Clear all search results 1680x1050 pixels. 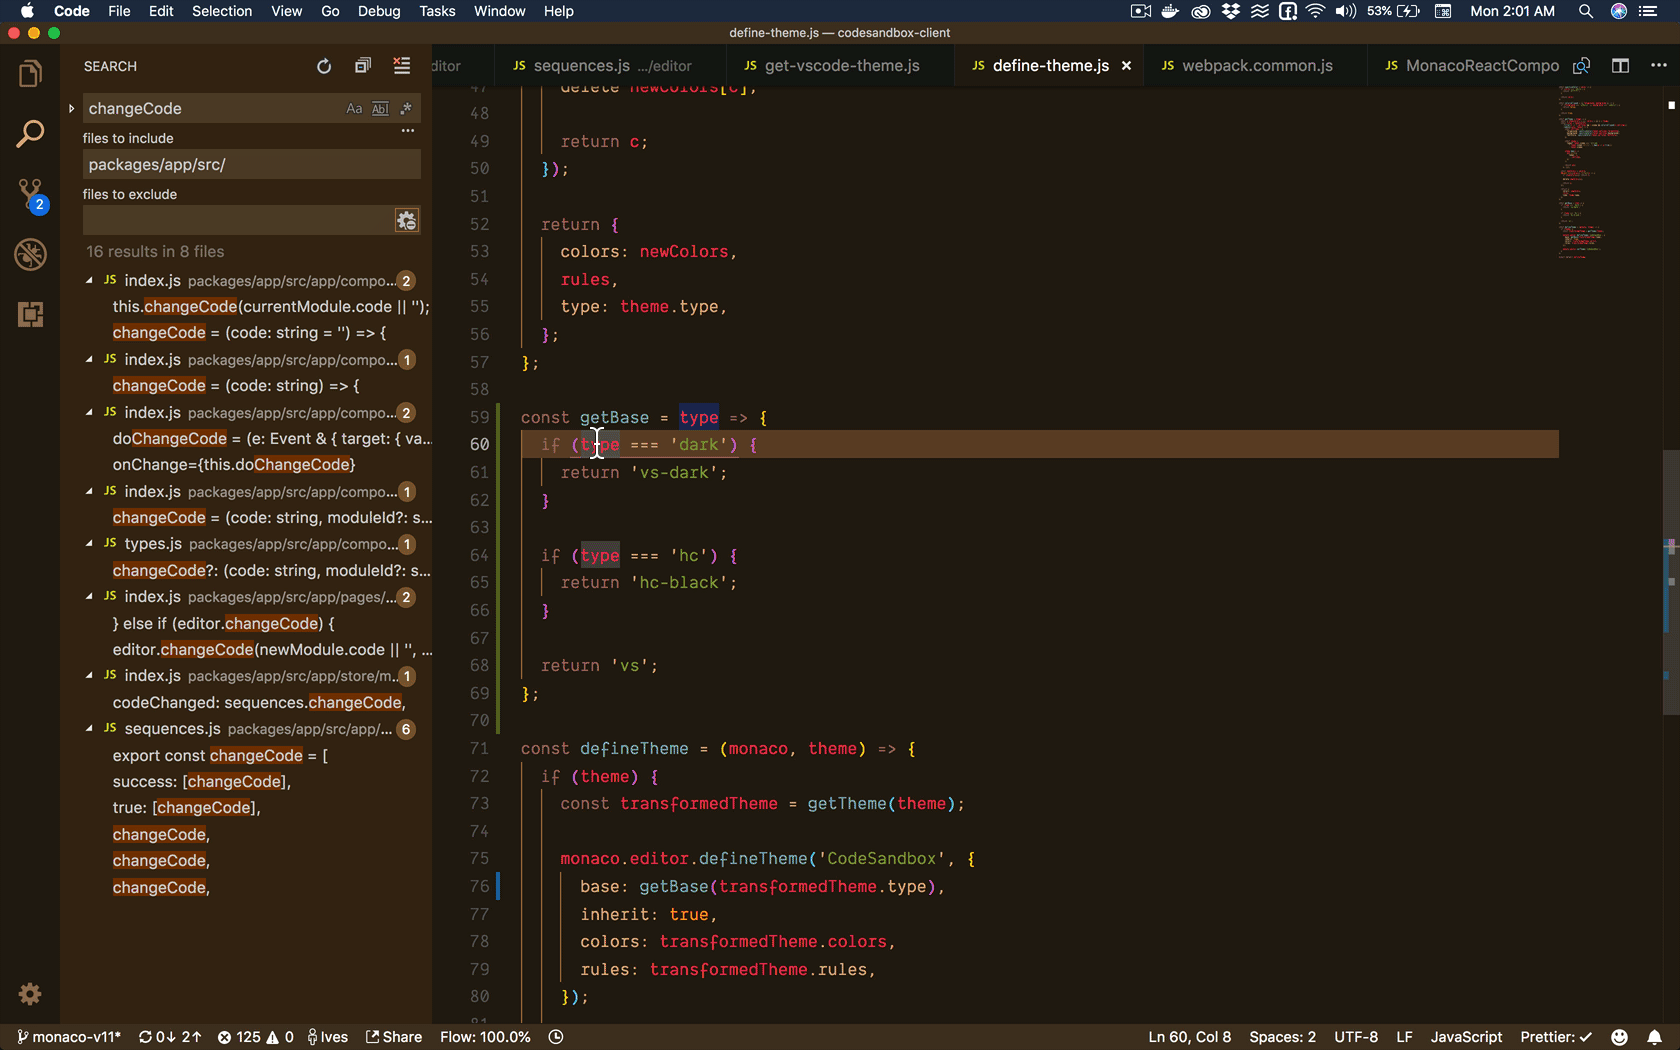402,66
